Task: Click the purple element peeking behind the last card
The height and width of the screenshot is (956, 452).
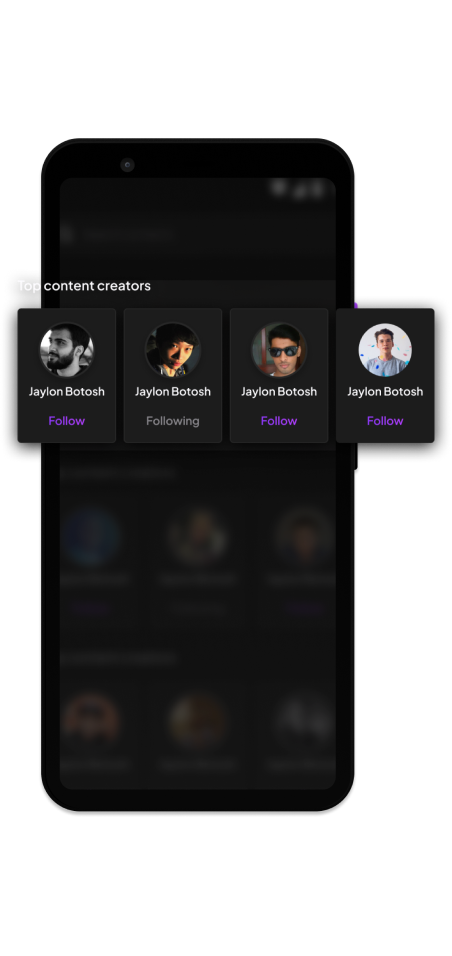Action: click(x=355, y=305)
